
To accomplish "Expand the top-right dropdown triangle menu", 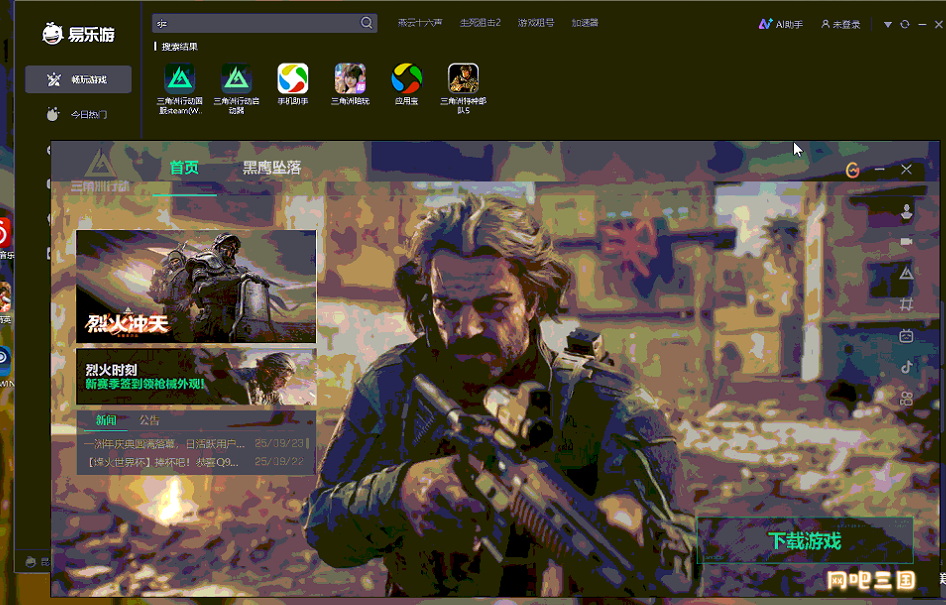I will (887, 24).
